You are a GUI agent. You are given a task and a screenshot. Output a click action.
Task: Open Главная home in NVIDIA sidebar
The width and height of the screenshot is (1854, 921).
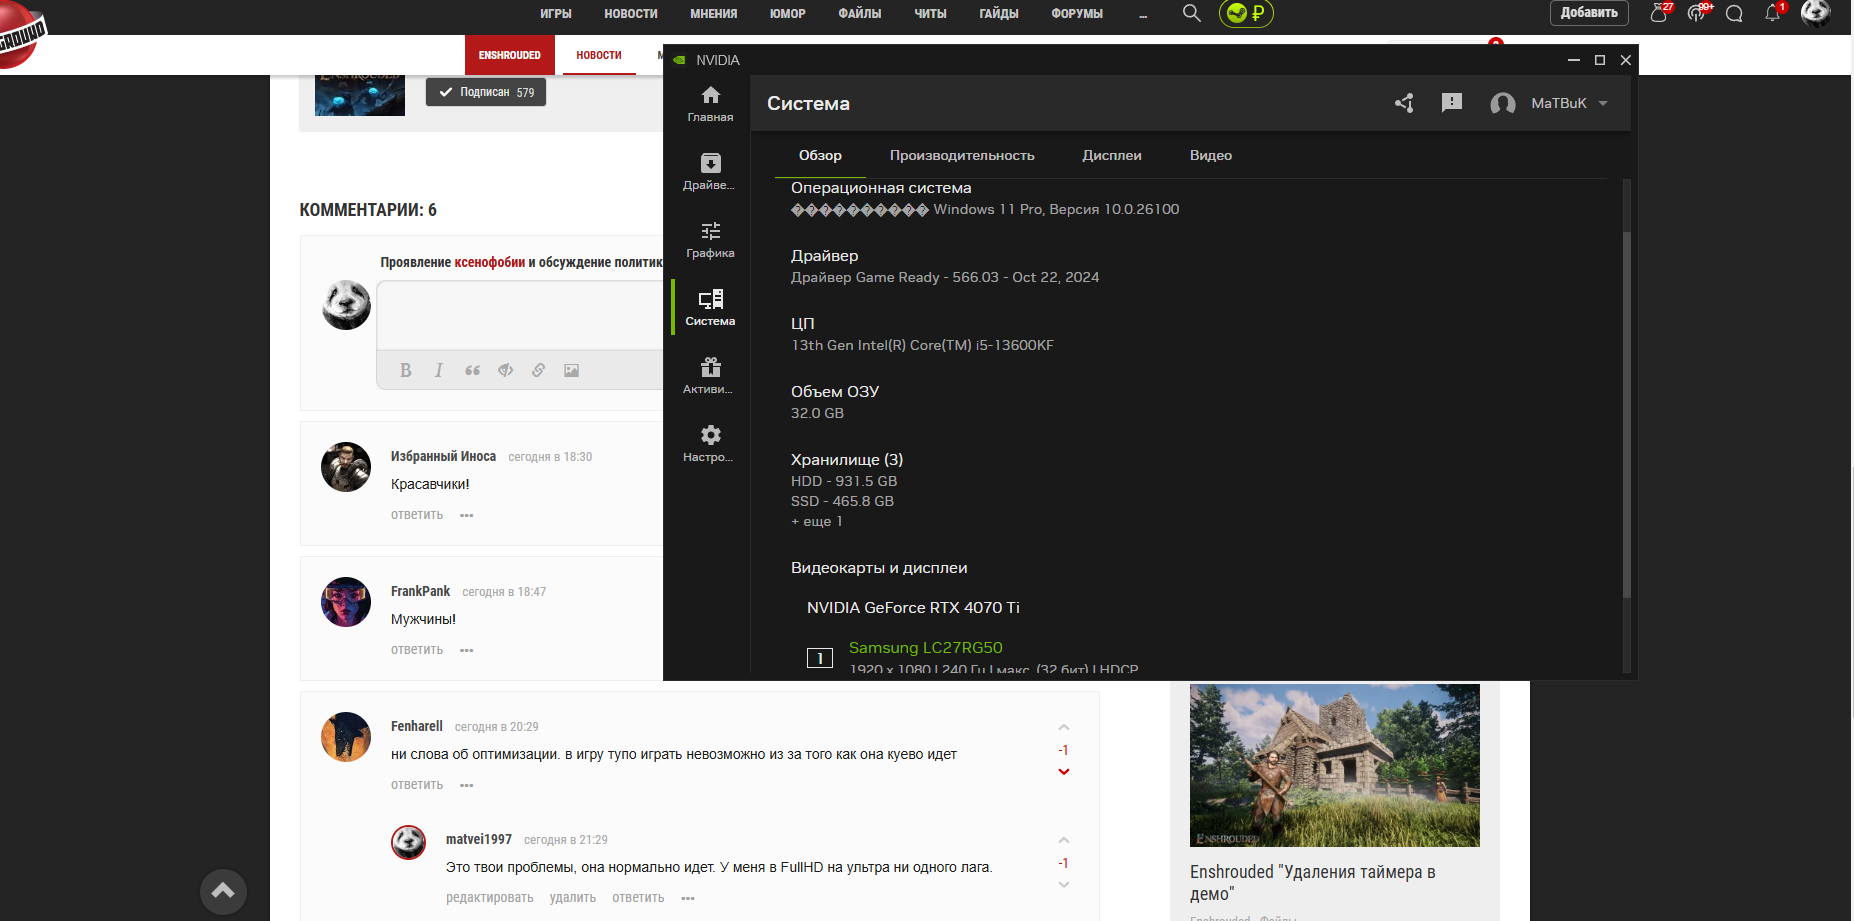point(710,104)
